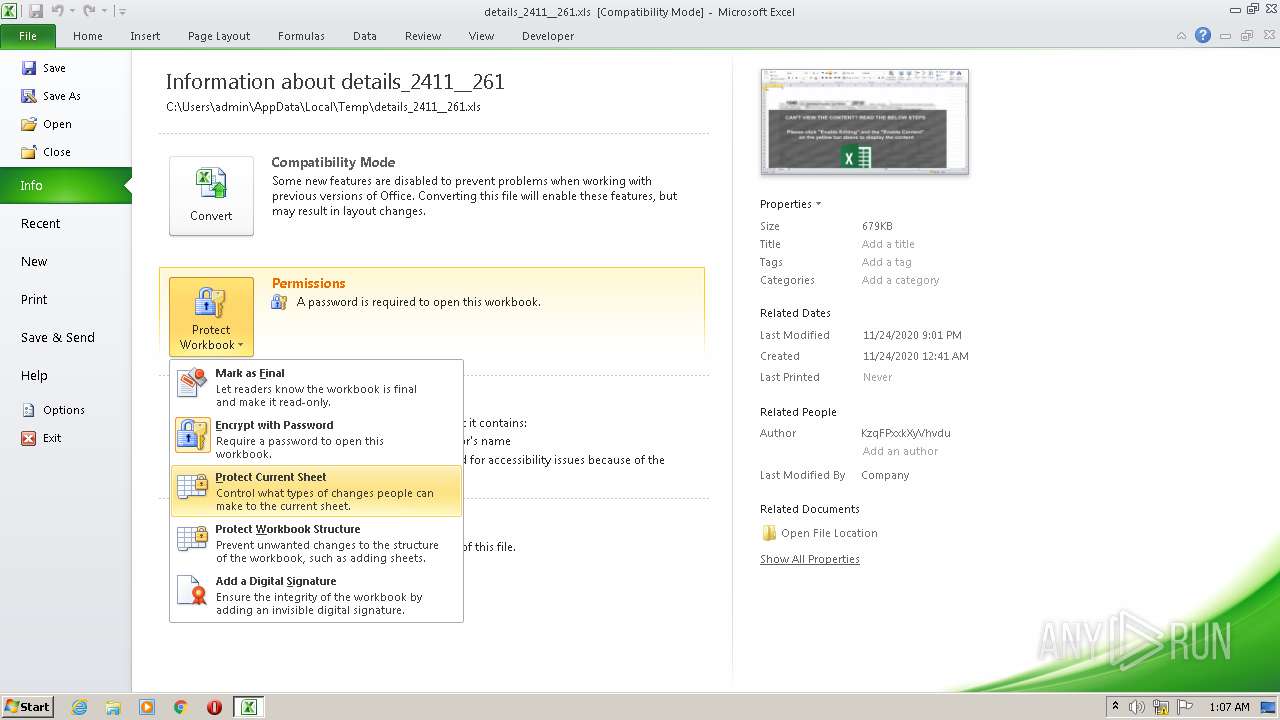Switch to the Review tab
Viewport: 1280px width, 720px height.
pyautogui.click(x=423, y=36)
